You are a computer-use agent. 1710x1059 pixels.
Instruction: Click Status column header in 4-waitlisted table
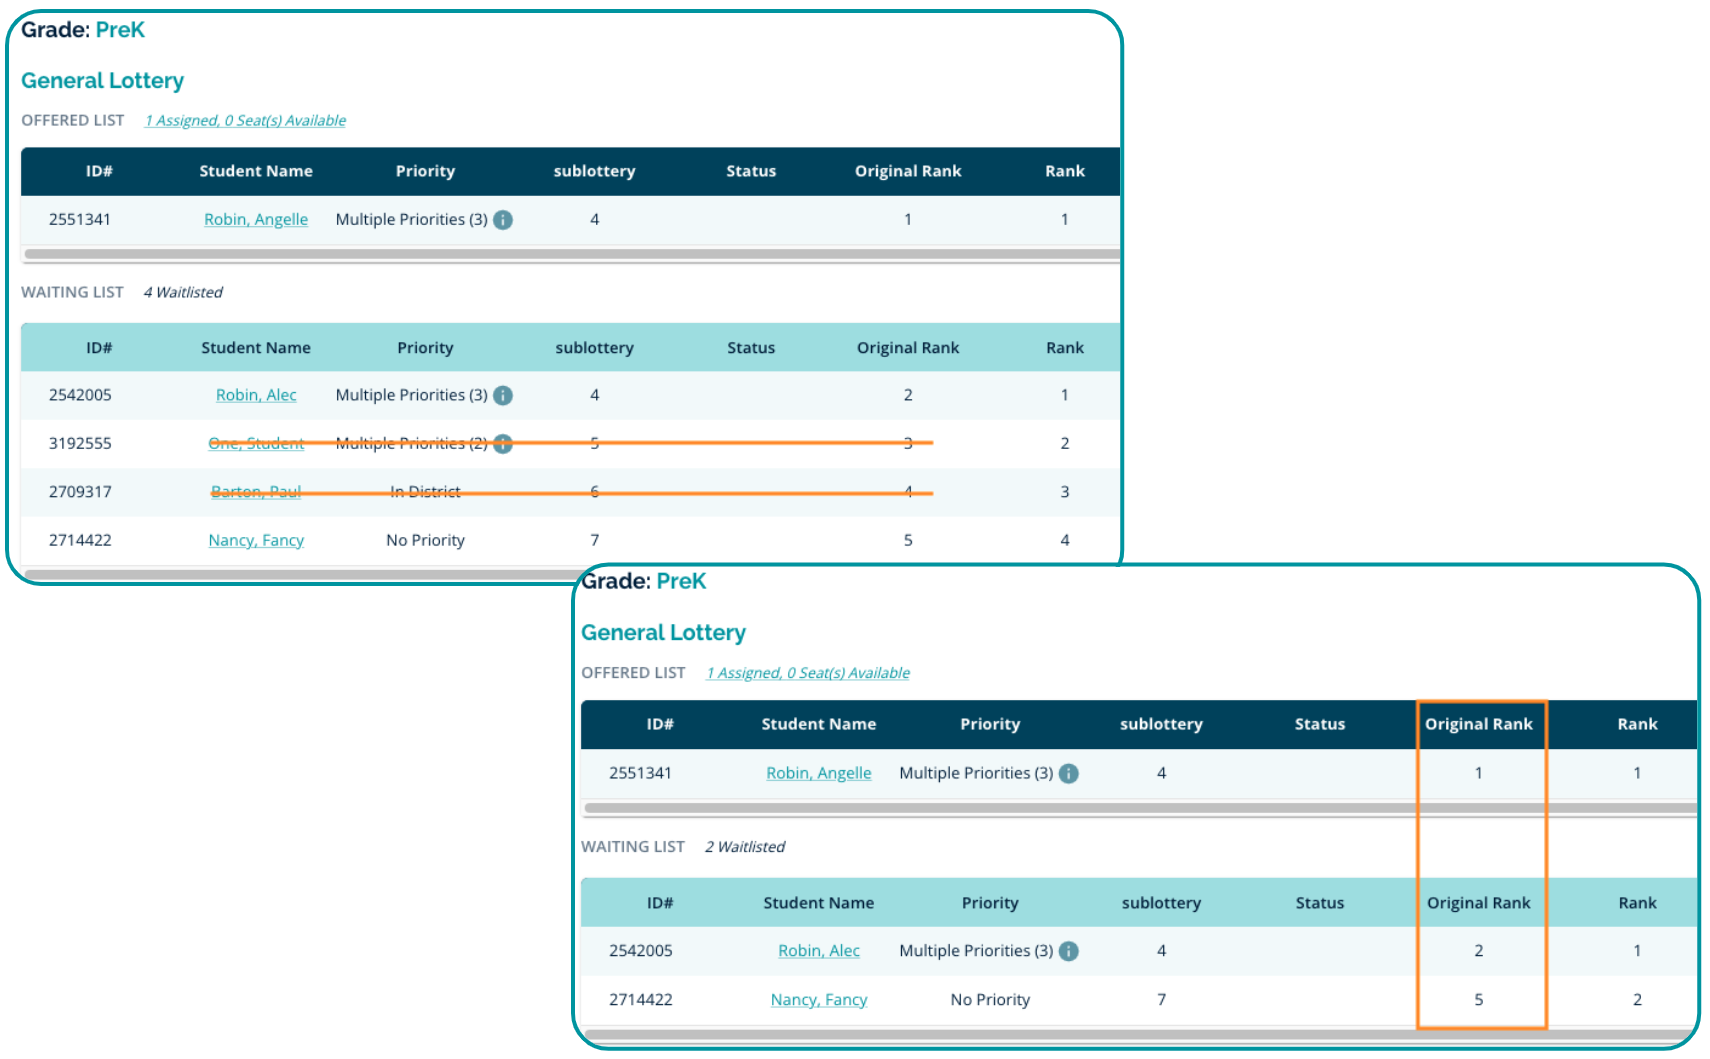point(750,348)
